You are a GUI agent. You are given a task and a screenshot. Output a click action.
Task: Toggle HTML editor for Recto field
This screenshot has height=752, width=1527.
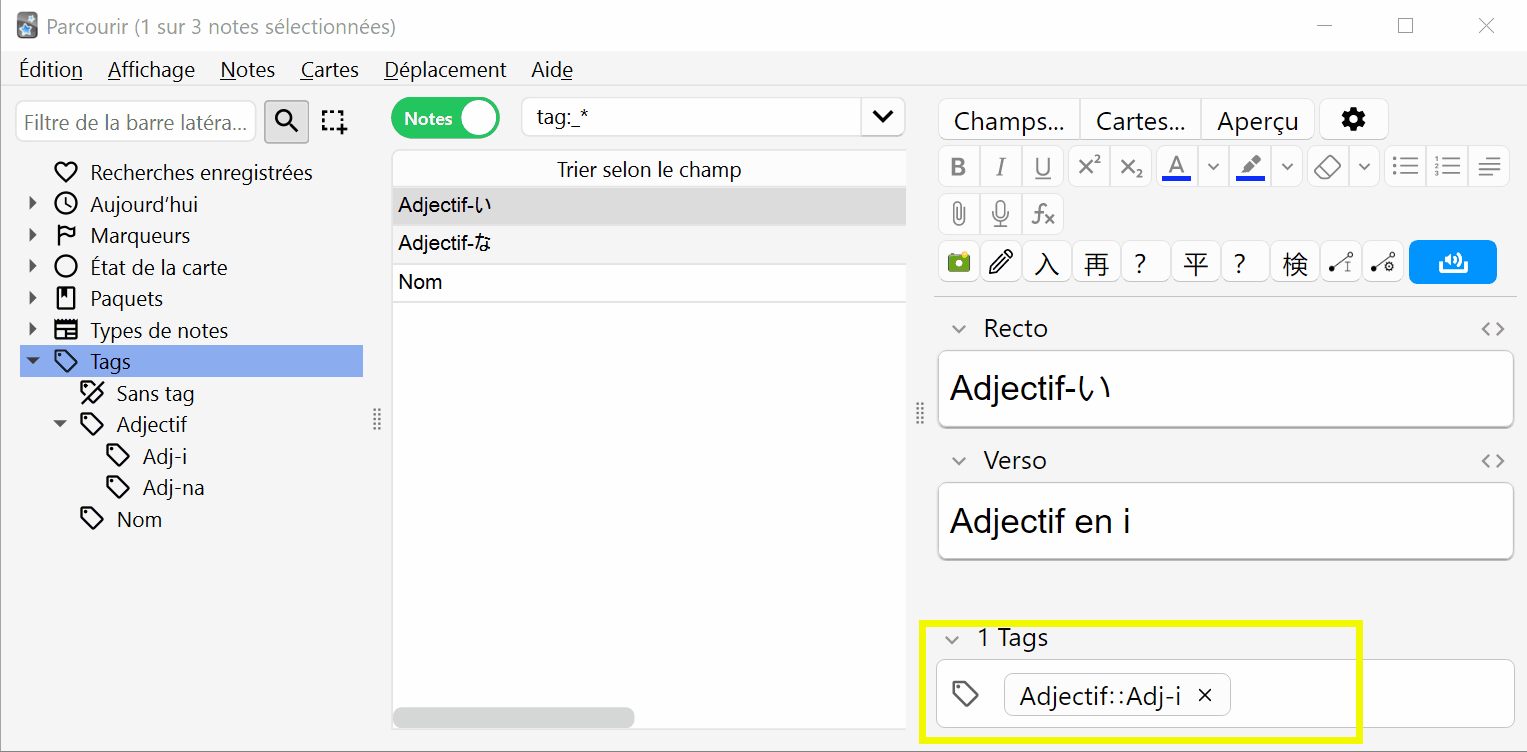[1492, 329]
